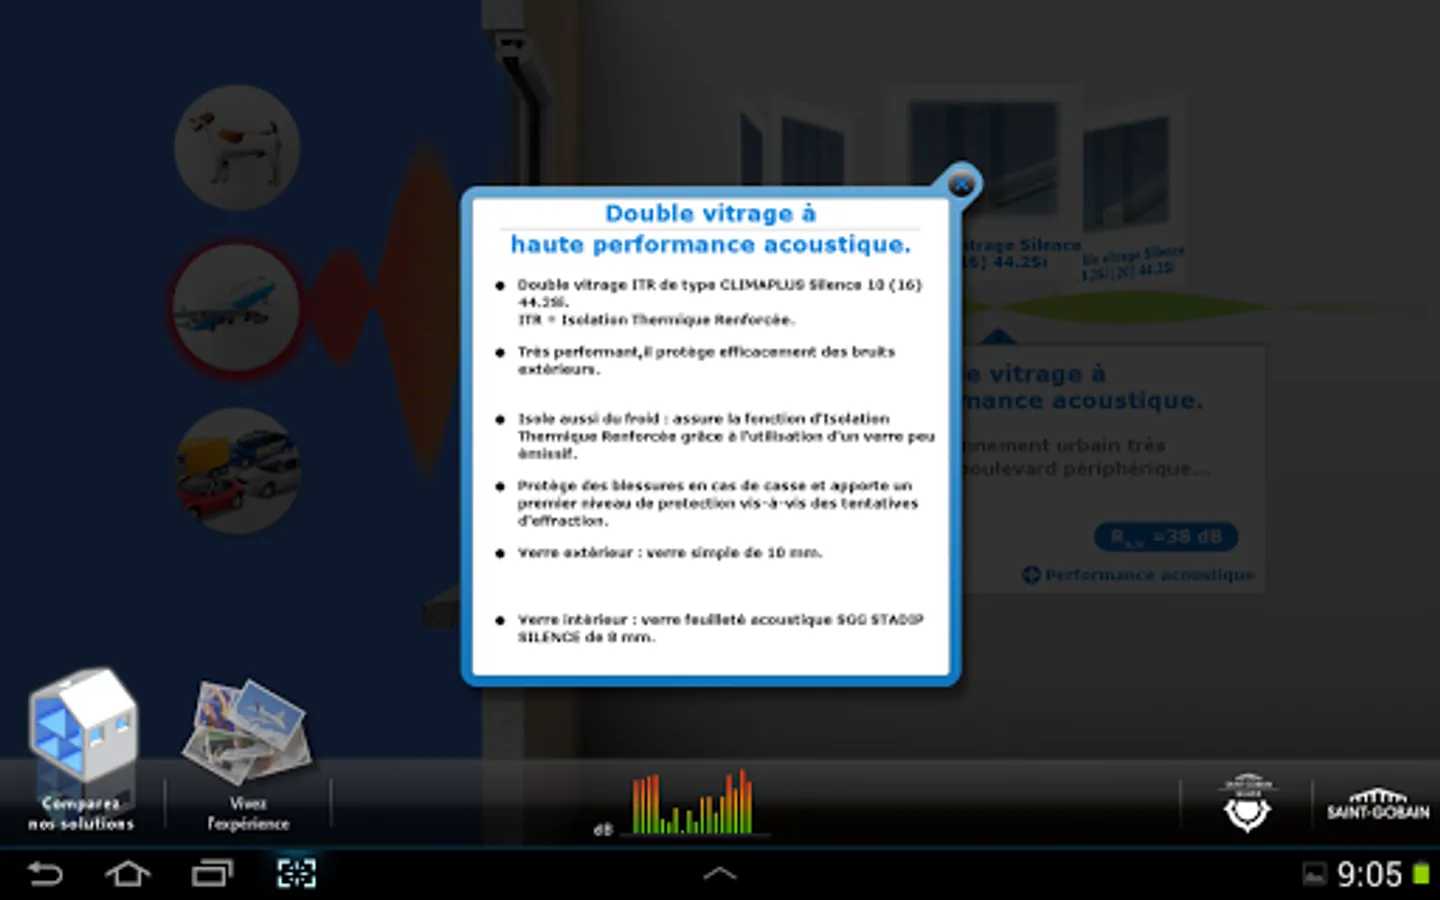
Task: Open the status bar picture notification
Action: [x=1314, y=875]
